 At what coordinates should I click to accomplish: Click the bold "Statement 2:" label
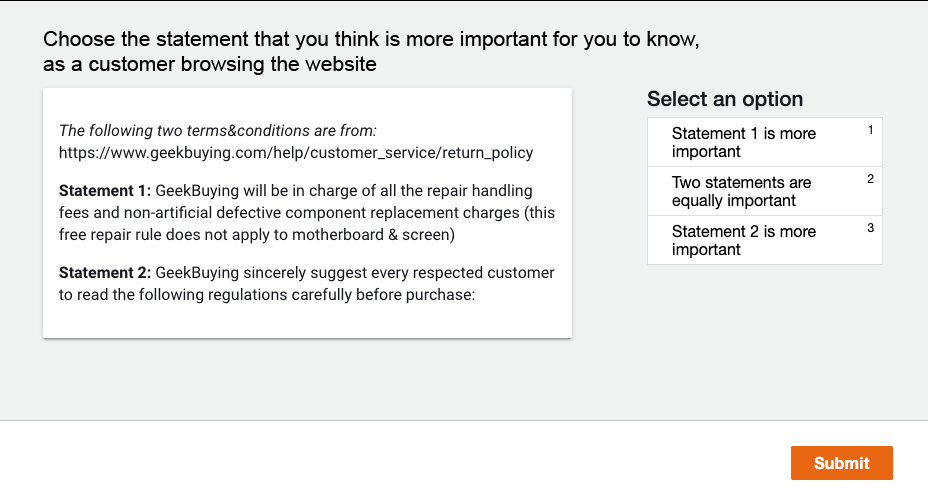[105, 273]
